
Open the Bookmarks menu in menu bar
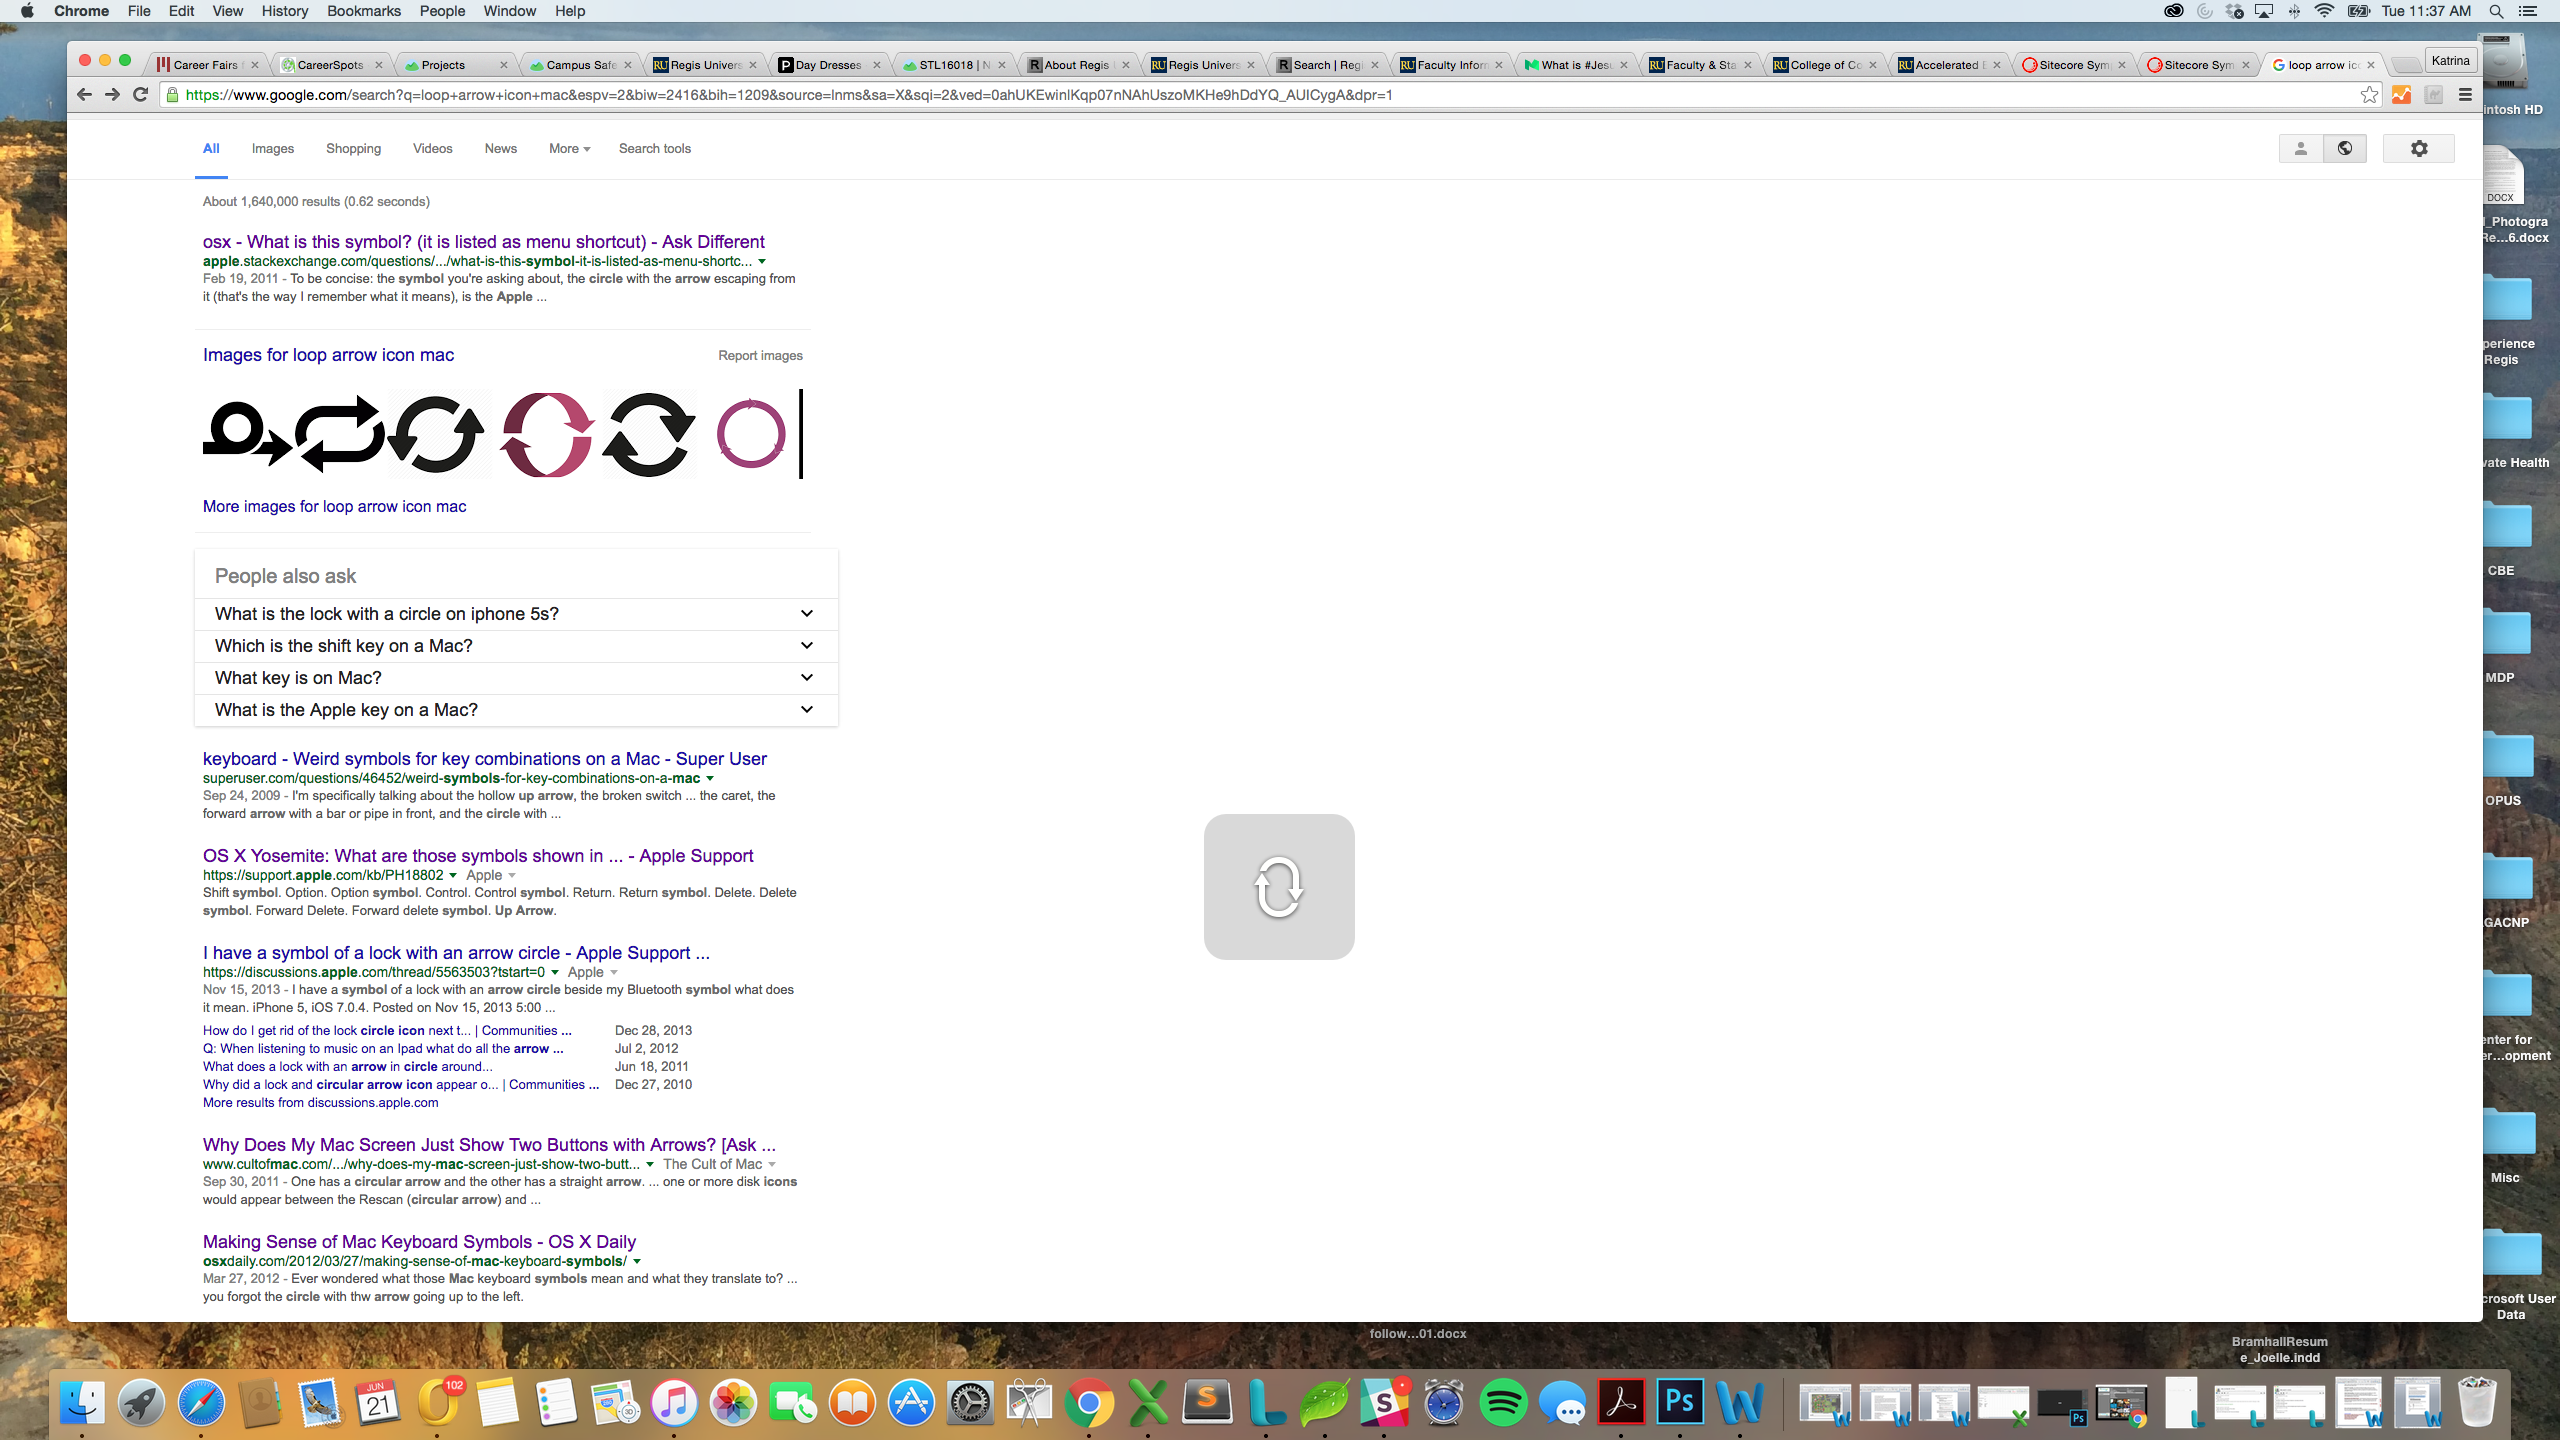(x=363, y=11)
